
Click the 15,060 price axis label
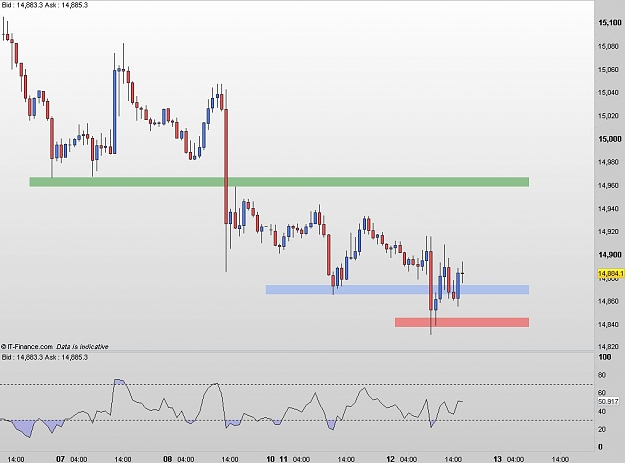(x=608, y=70)
